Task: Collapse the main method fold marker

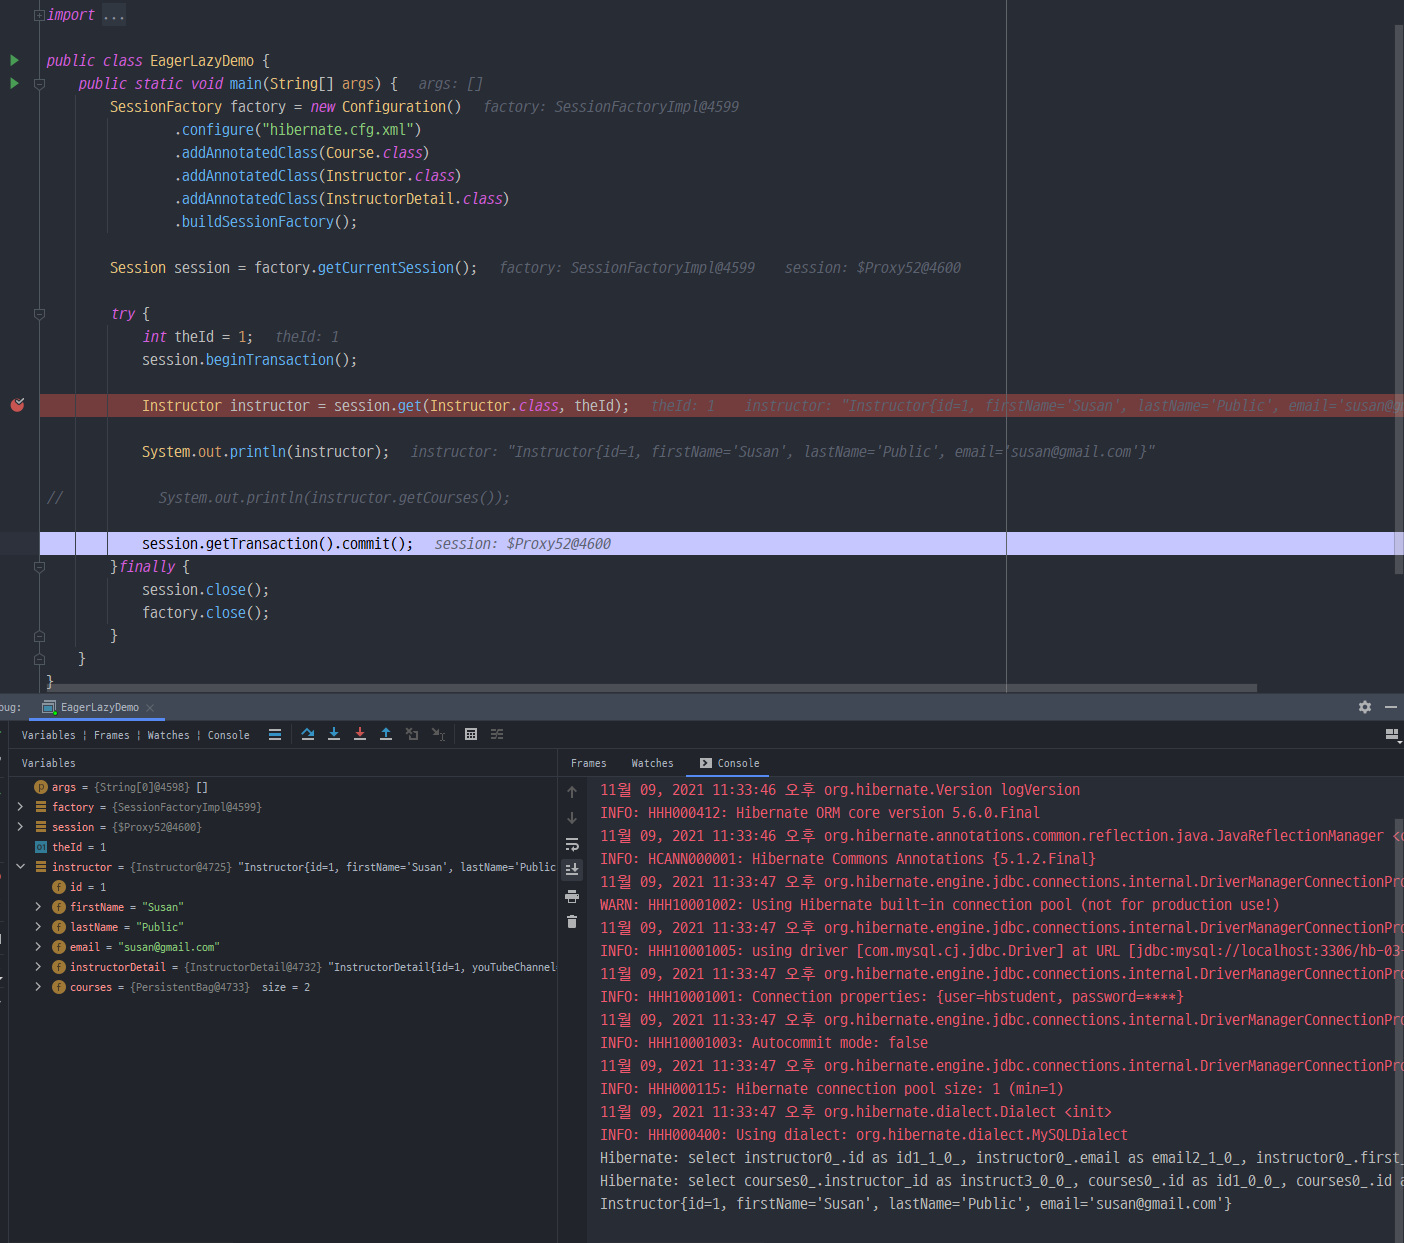Action: [x=39, y=84]
